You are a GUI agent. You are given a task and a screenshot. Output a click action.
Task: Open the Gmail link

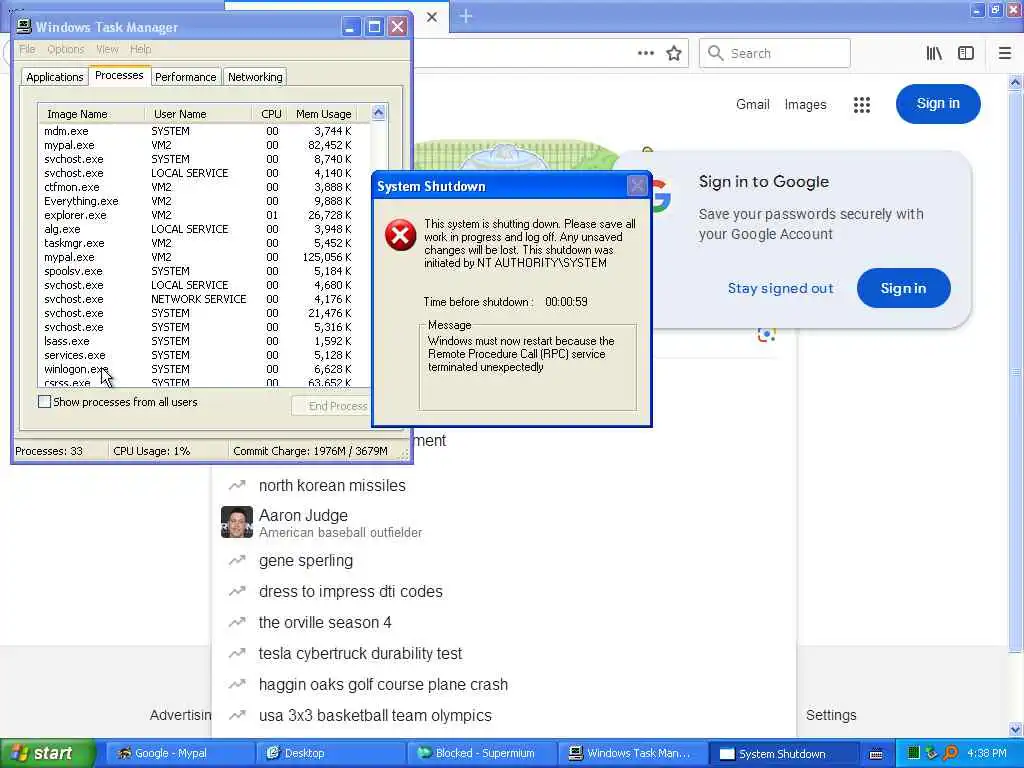click(752, 104)
